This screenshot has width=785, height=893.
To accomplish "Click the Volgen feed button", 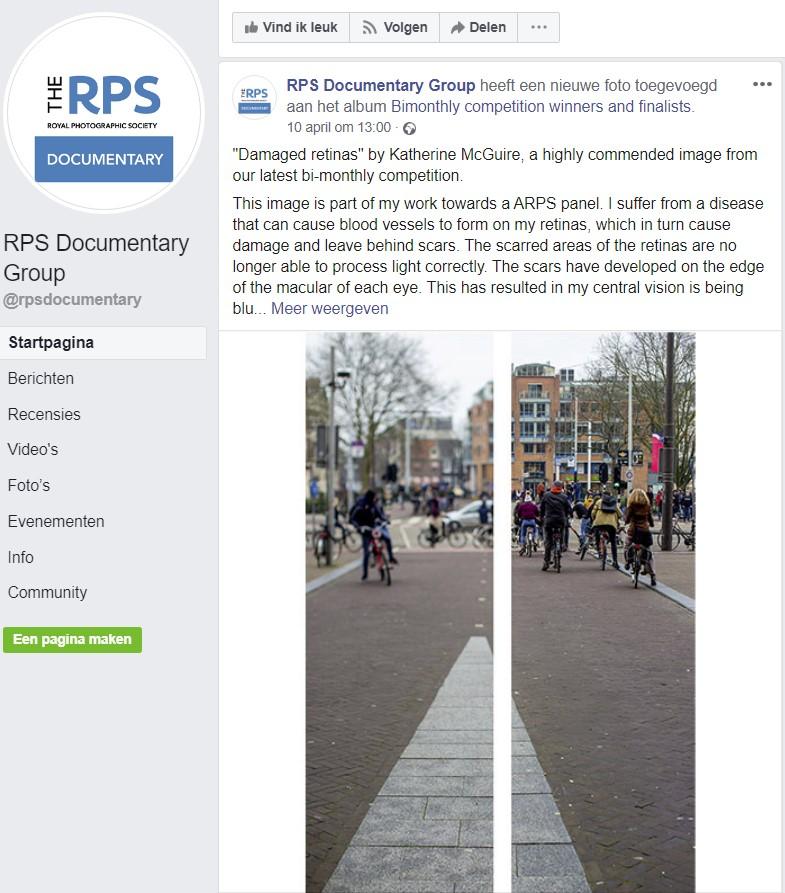I will click(x=395, y=27).
